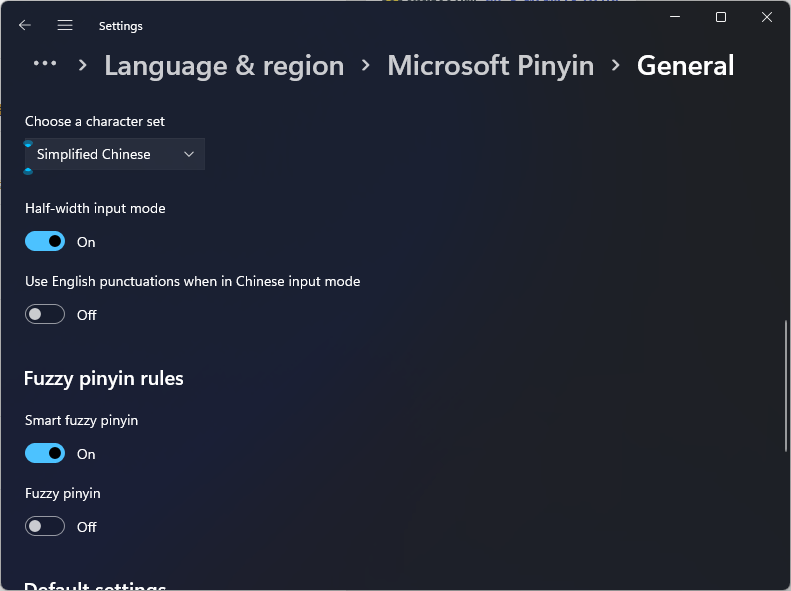Open the hamburger navigation menu
791x591 pixels.
65,25
